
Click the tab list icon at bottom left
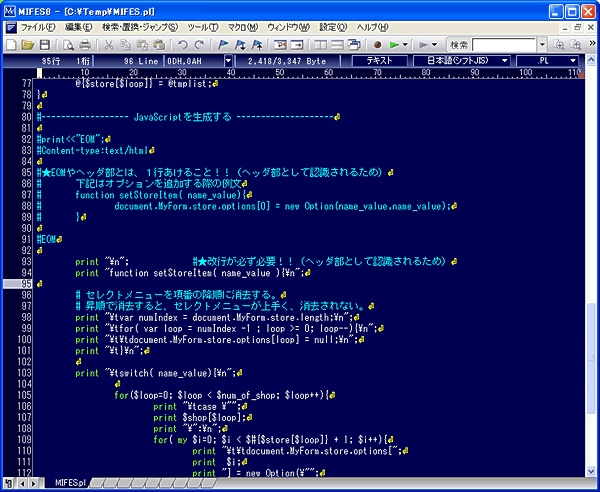(9, 483)
